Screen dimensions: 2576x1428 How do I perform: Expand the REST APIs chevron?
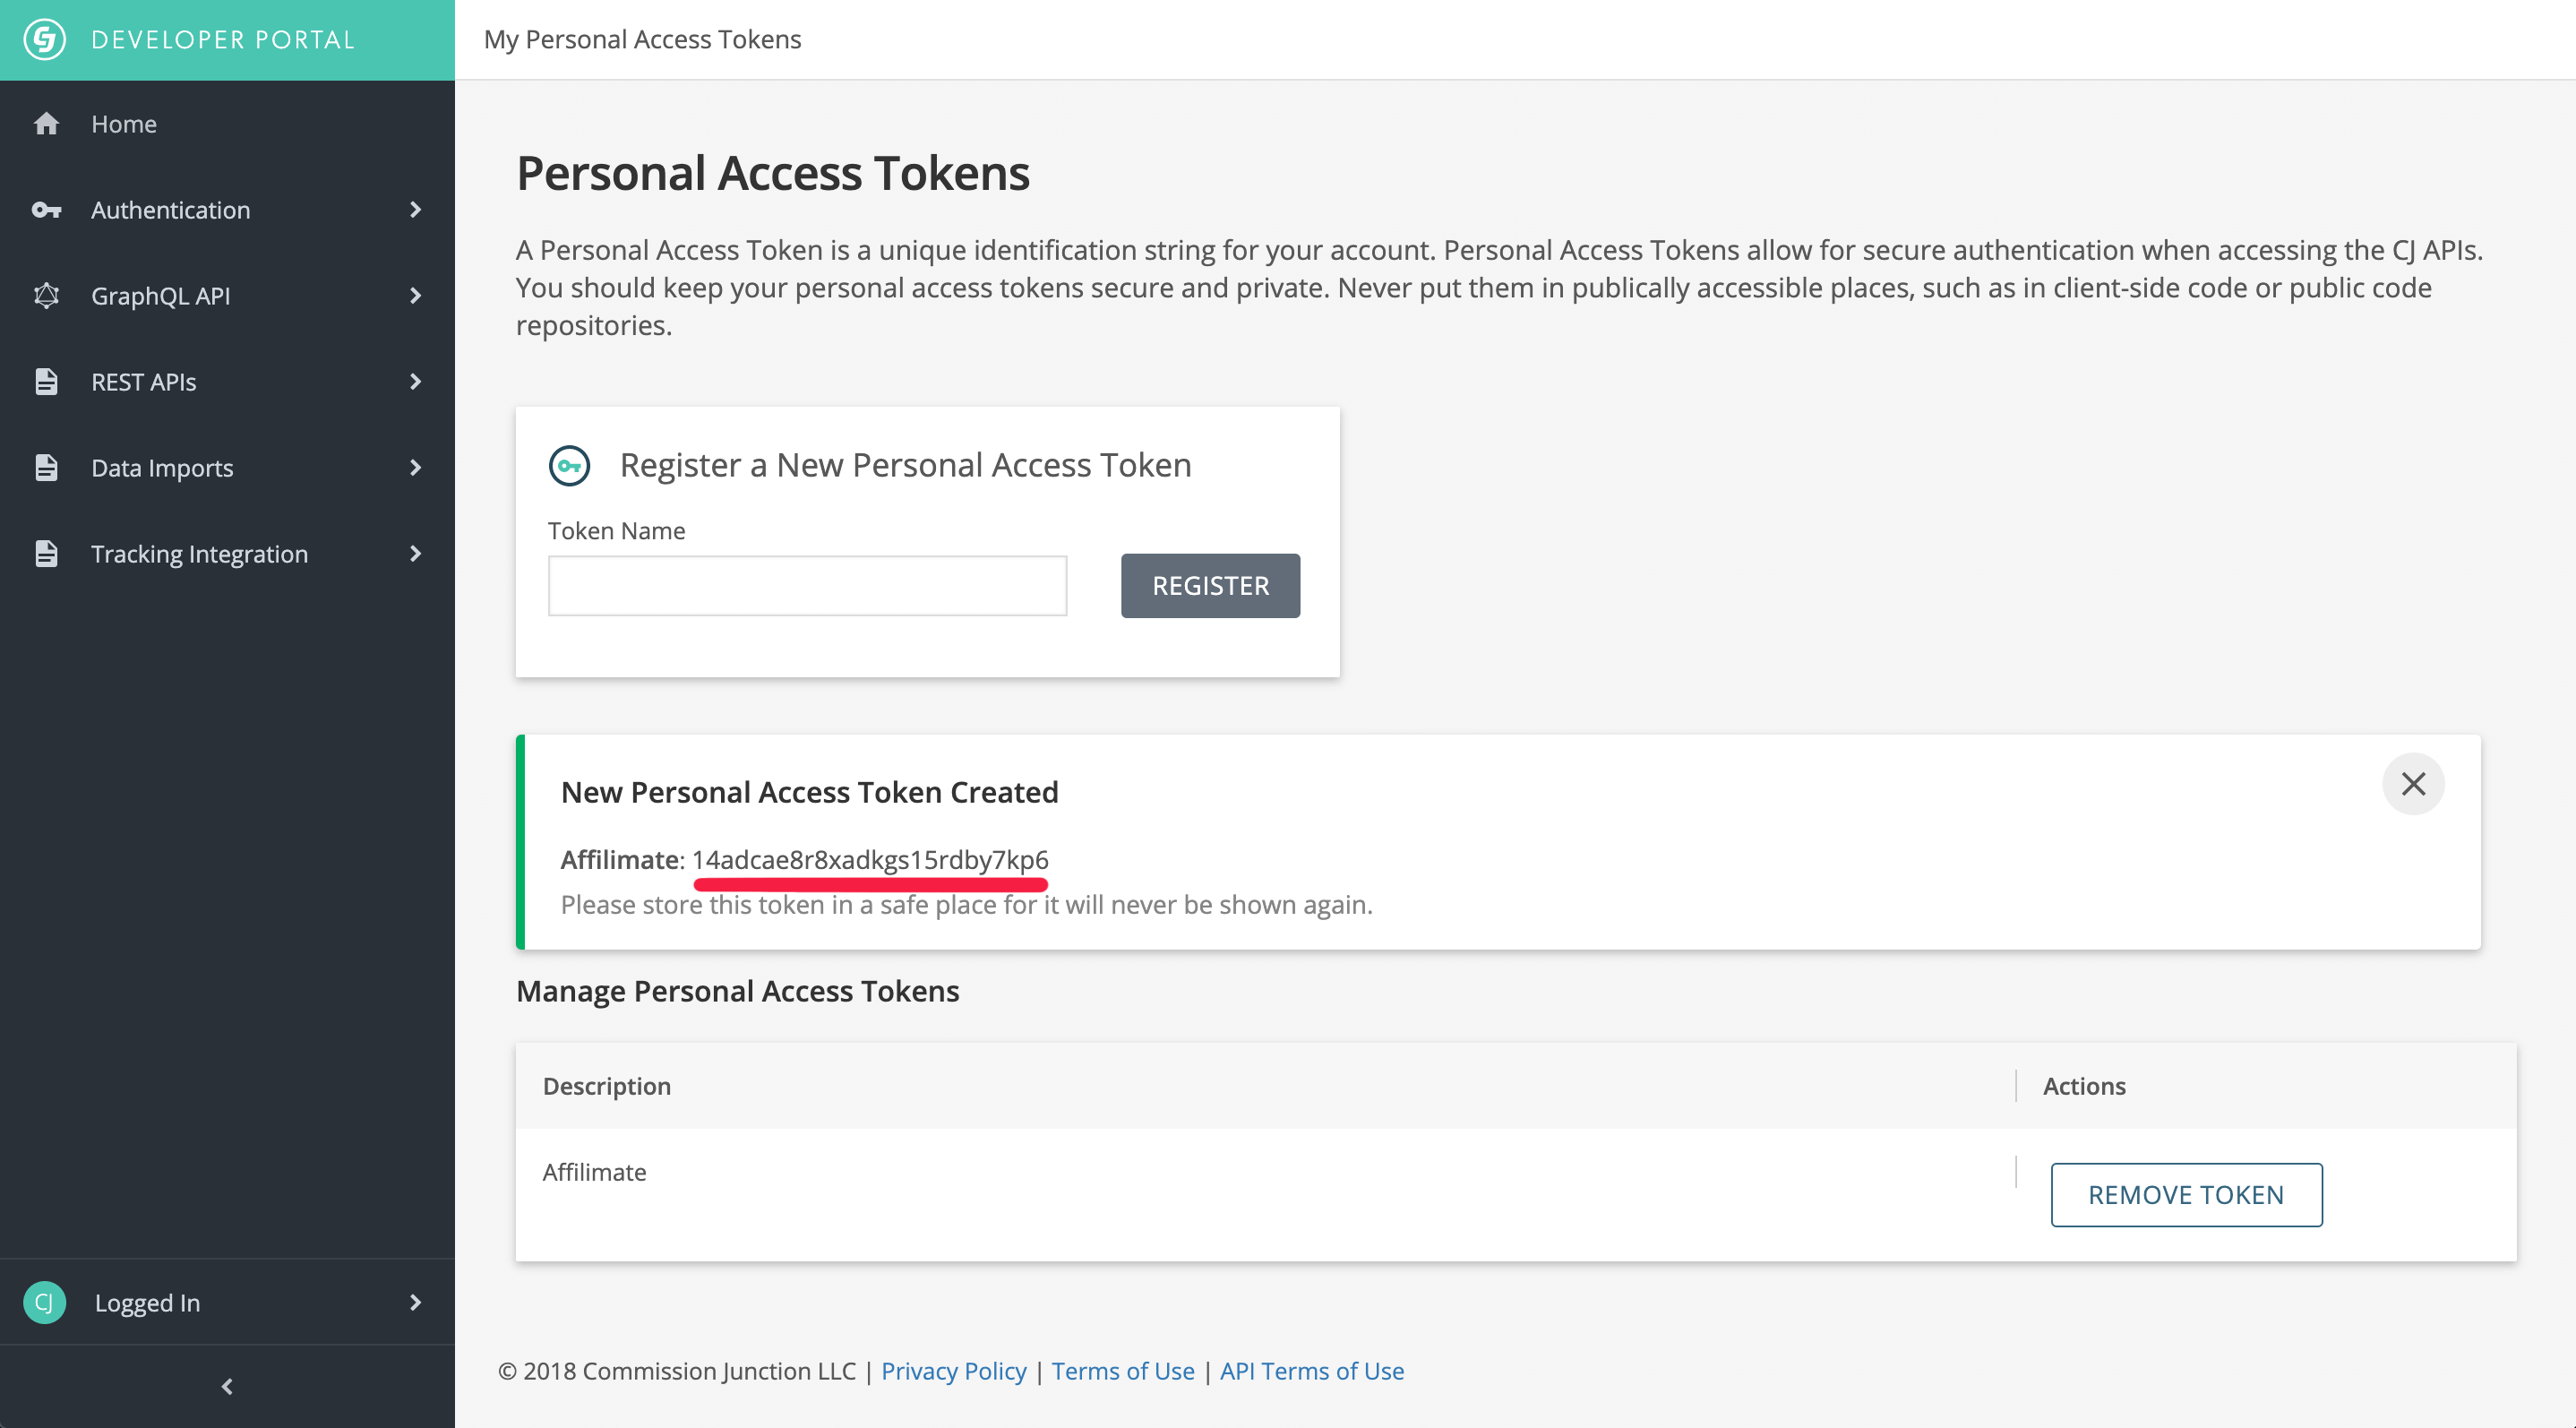click(x=415, y=382)
